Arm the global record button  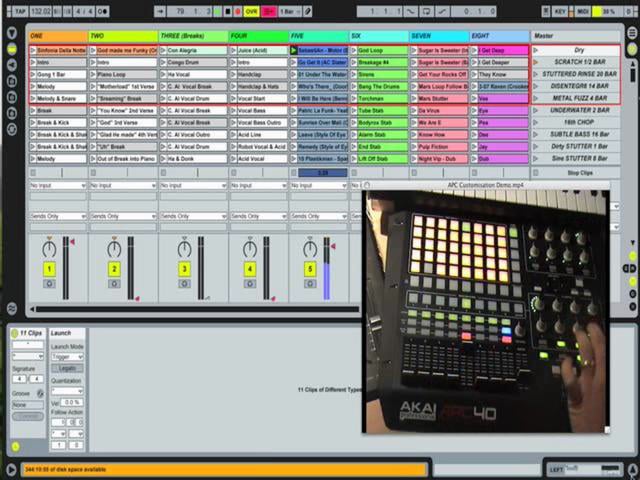click(x=238, y=11)
